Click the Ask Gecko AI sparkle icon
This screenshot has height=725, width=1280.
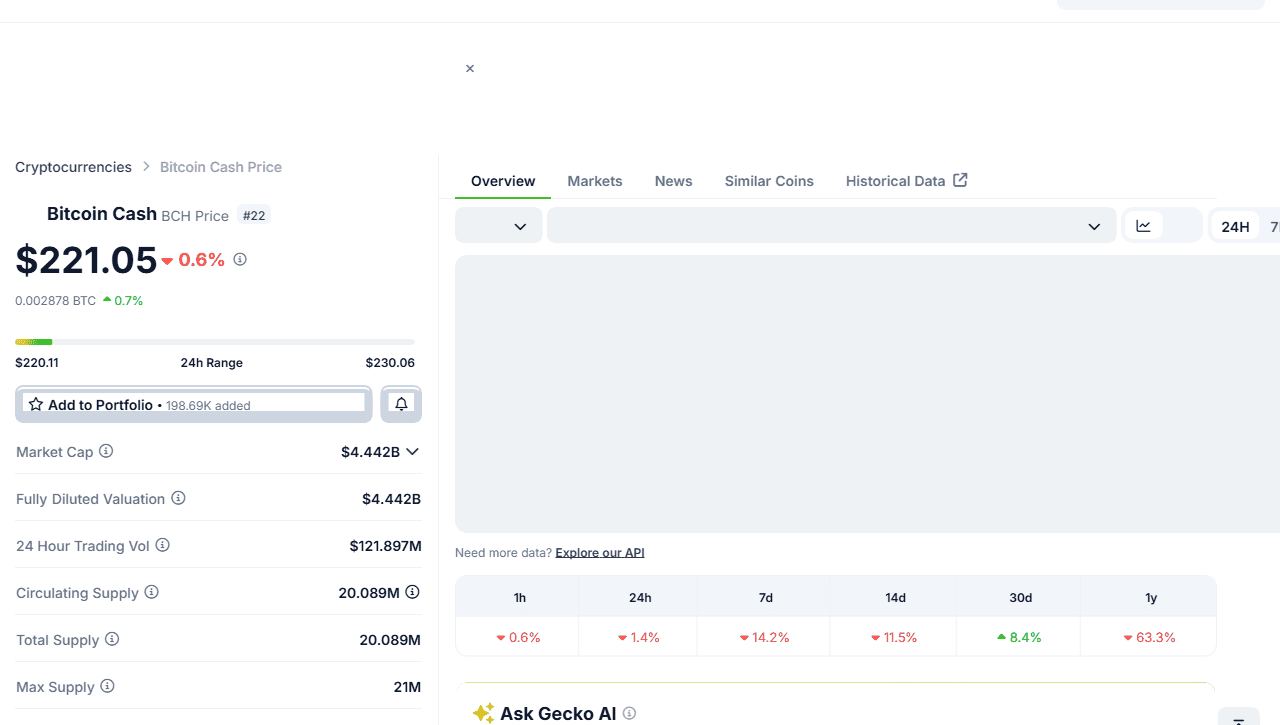click(x=483, y=713)
